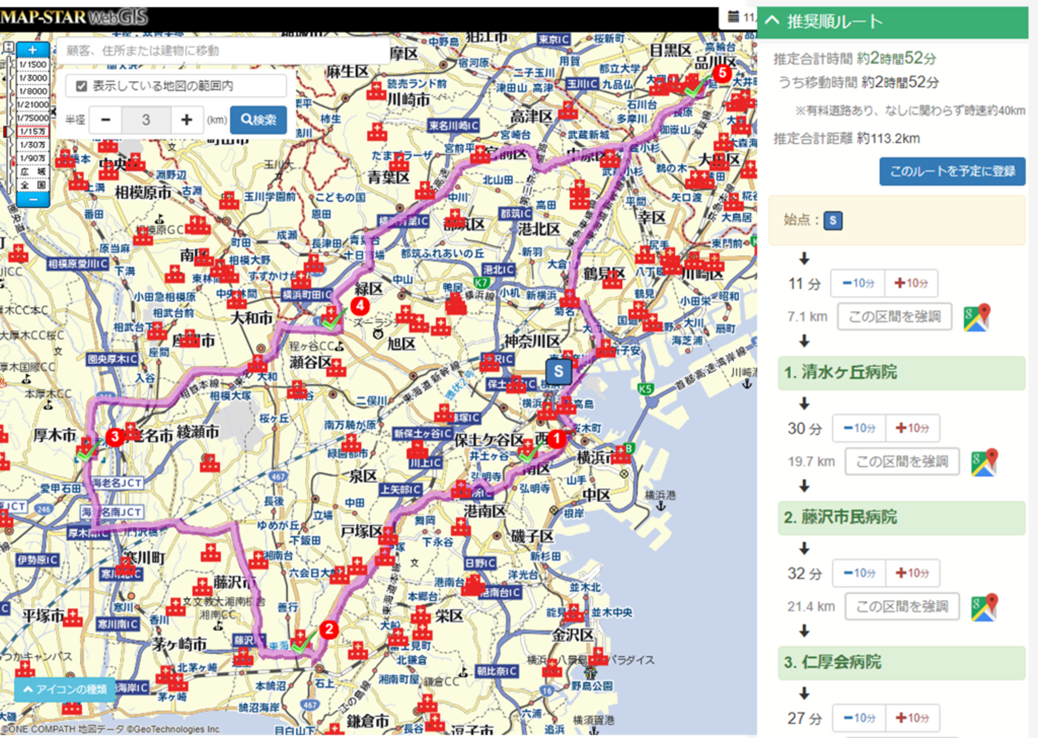Click the red scale slider handle
This screenshot has height=738, width=1038.
tap(9, 132)
